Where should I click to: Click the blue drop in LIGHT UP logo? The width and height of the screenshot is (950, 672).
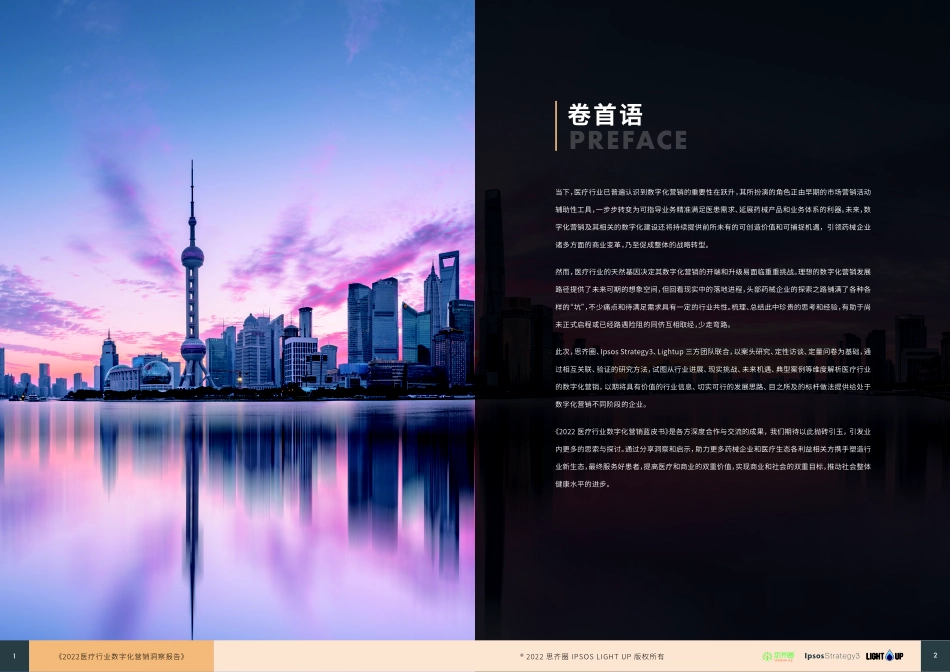[x=888, y=655]
